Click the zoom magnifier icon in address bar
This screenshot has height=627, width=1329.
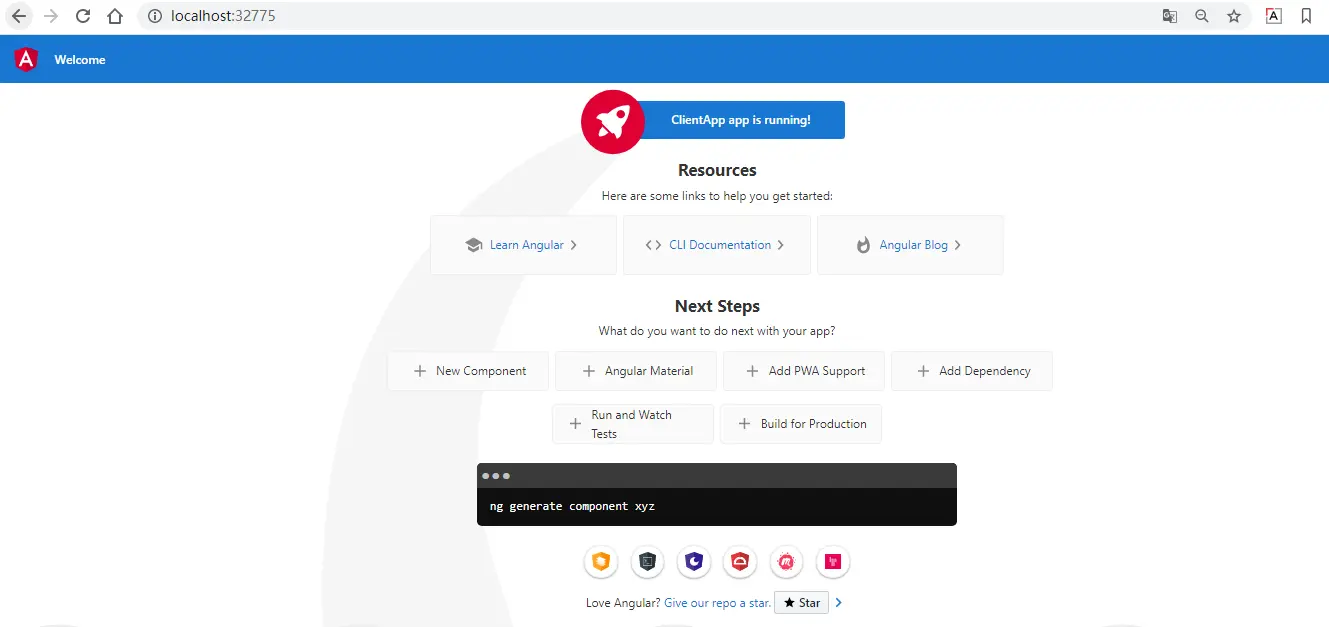[1202, 16]
